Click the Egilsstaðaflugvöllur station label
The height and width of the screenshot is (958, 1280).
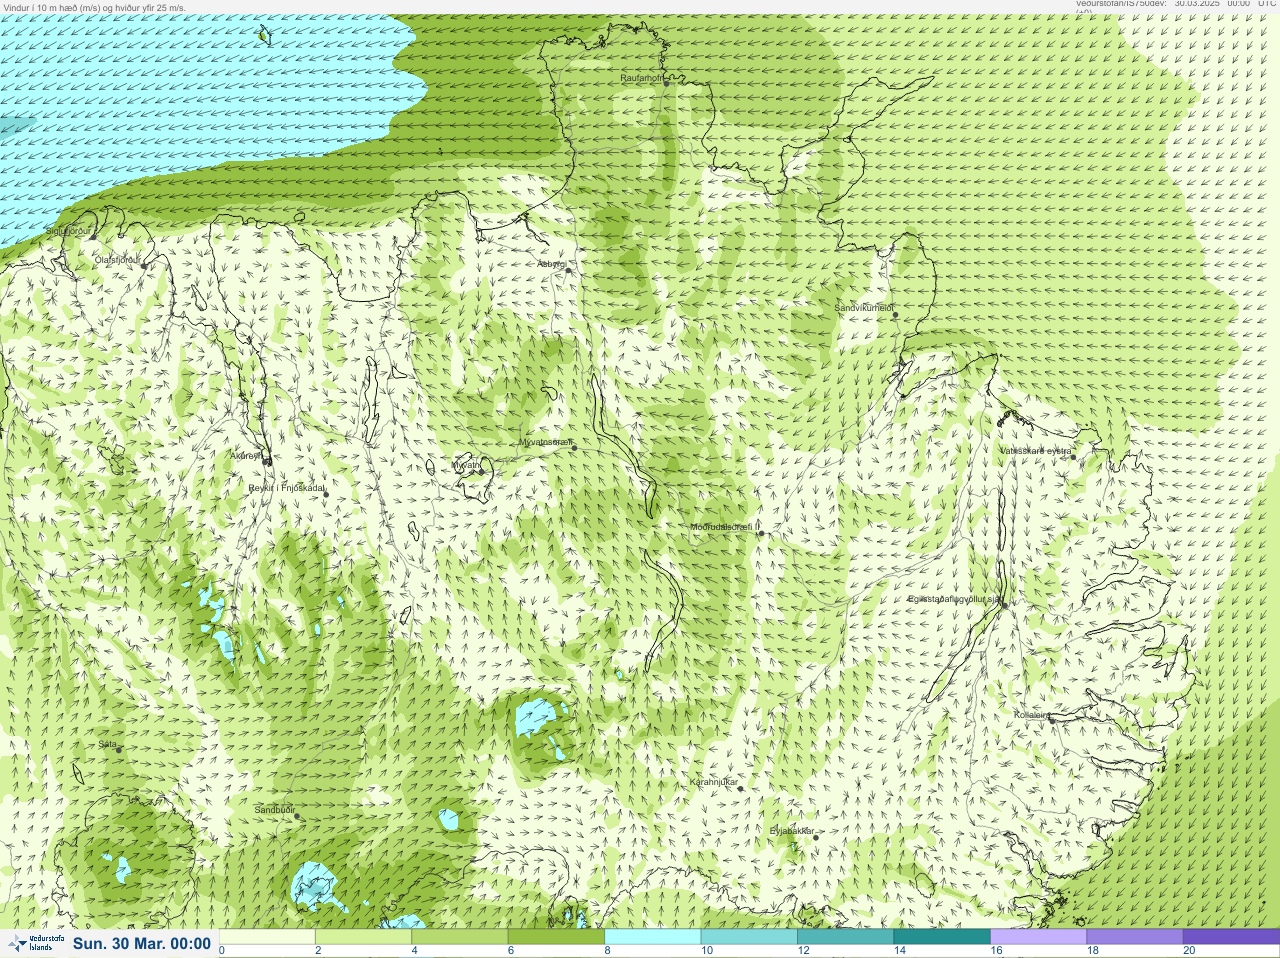point(953,598)
